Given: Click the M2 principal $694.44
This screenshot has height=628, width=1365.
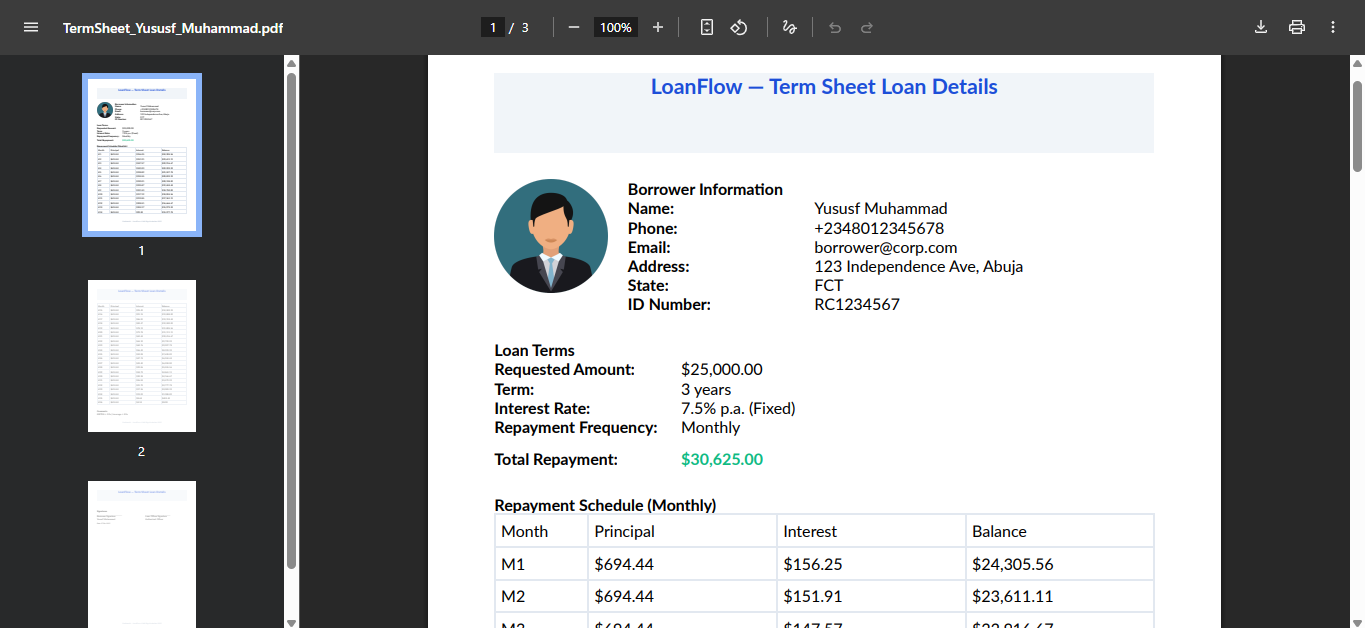Looking at the screenshot, I should 624,597.
